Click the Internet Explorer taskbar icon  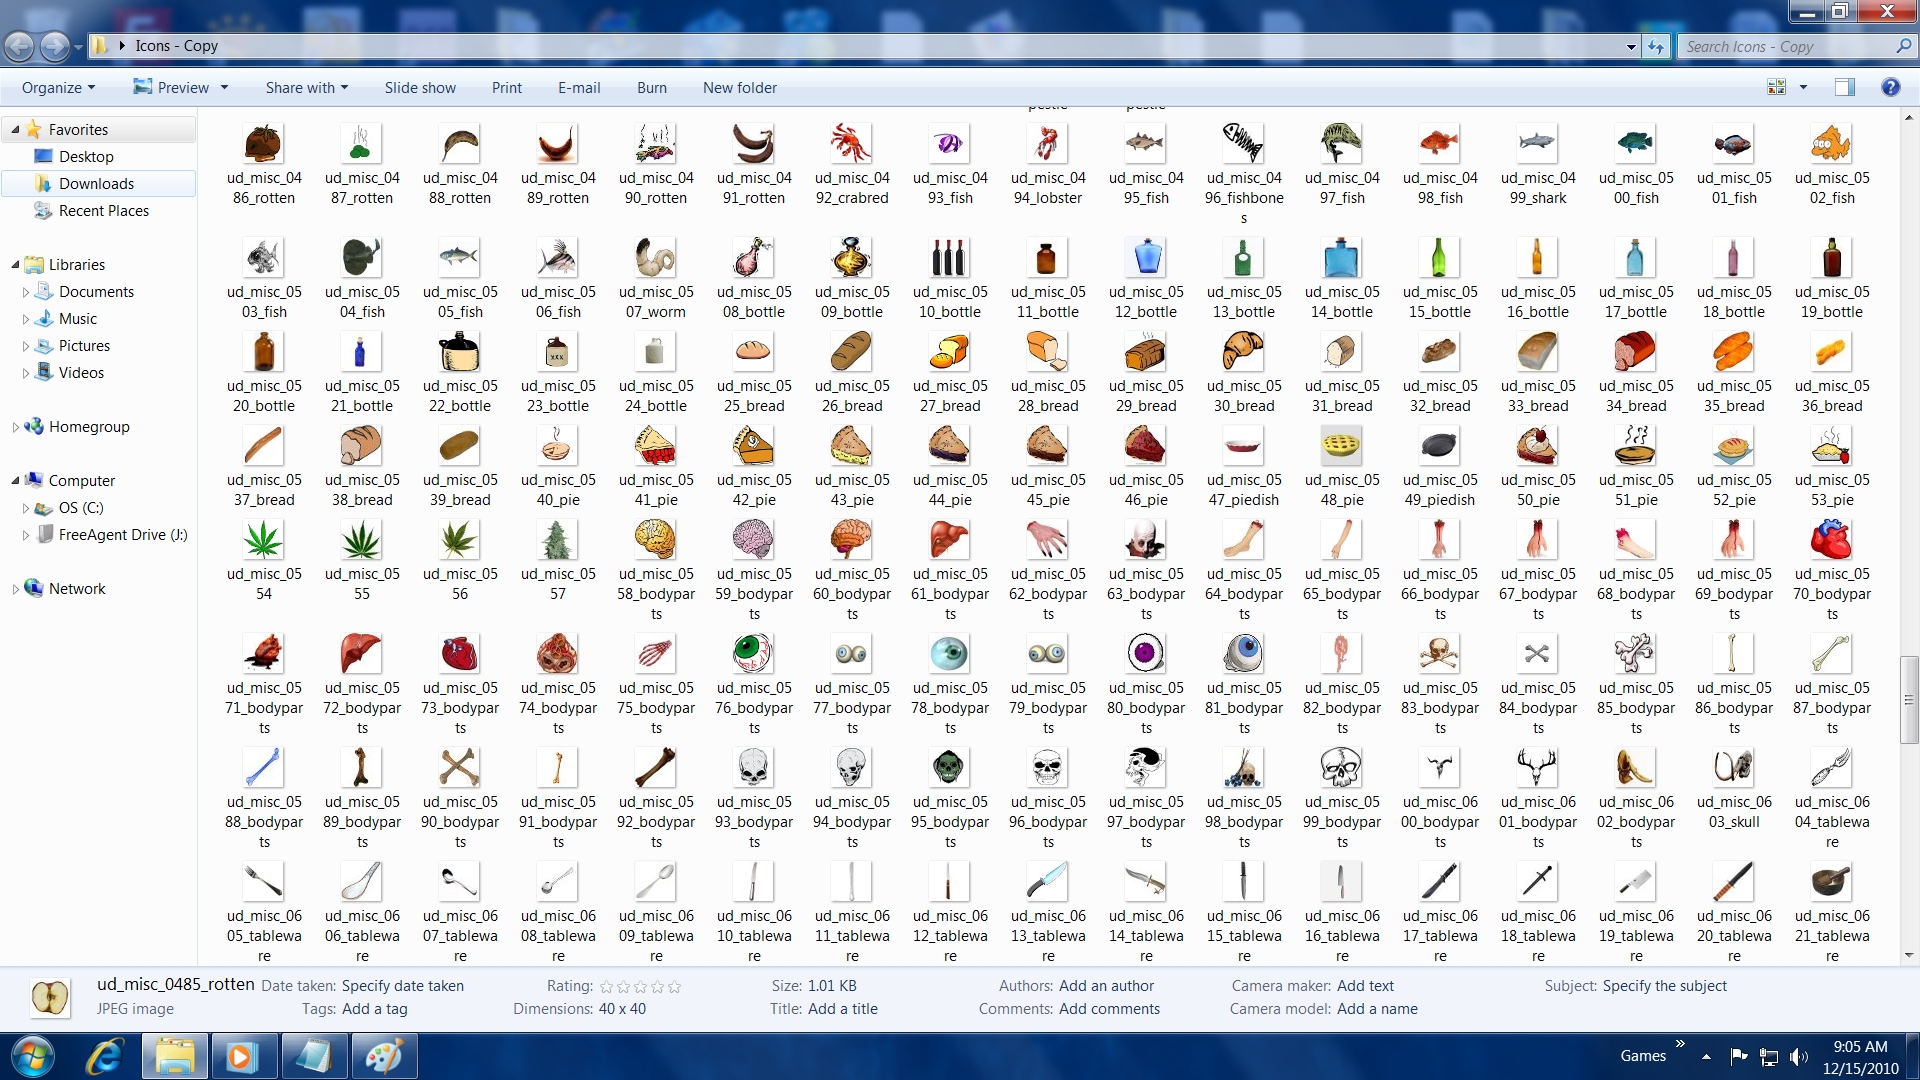click(105, 1056)
